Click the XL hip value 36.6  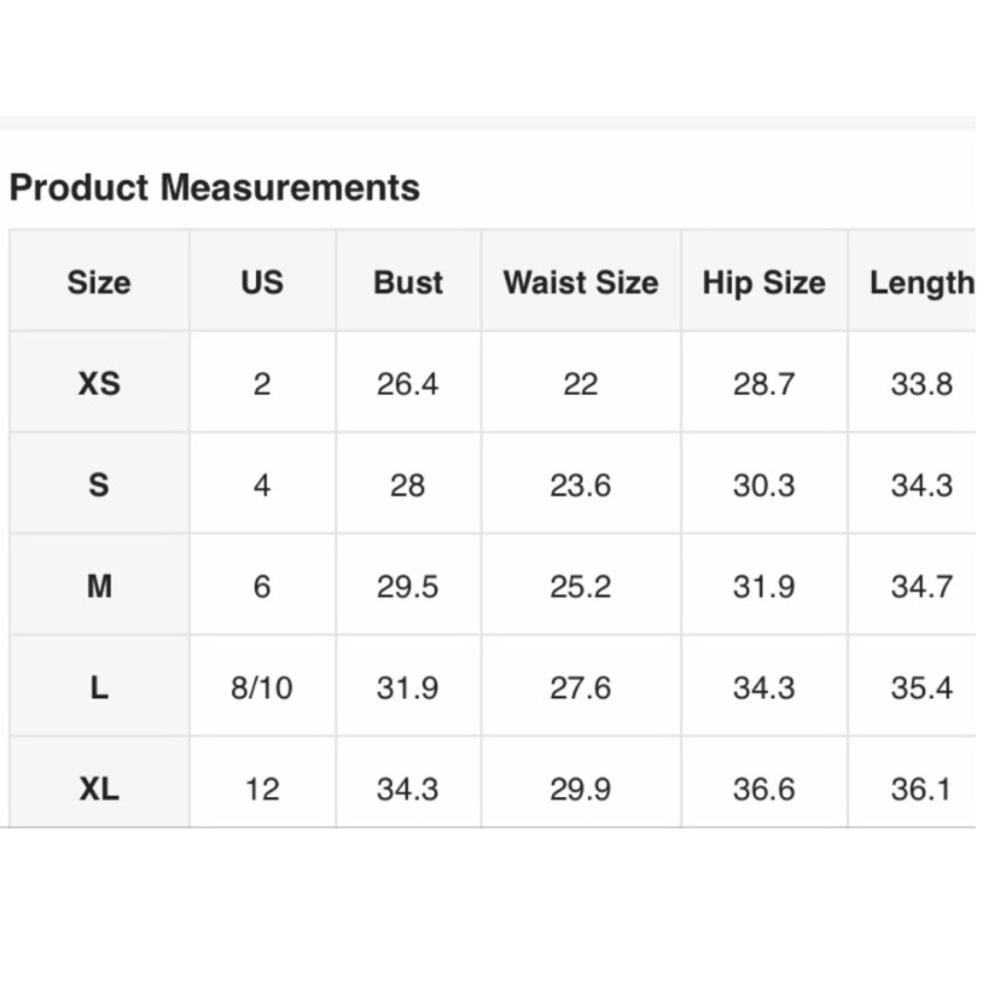764,789
